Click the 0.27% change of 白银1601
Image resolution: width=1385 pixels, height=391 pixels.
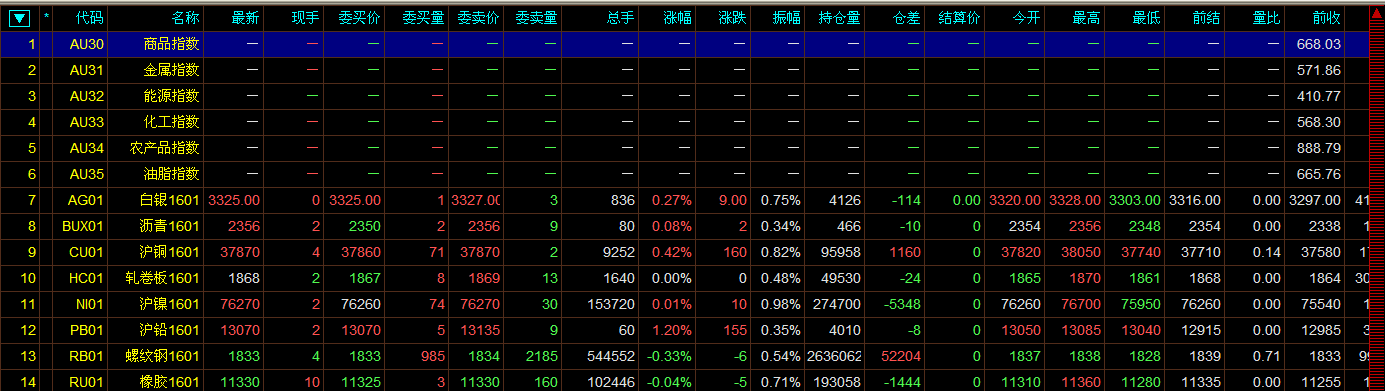[x=672, y=200]
